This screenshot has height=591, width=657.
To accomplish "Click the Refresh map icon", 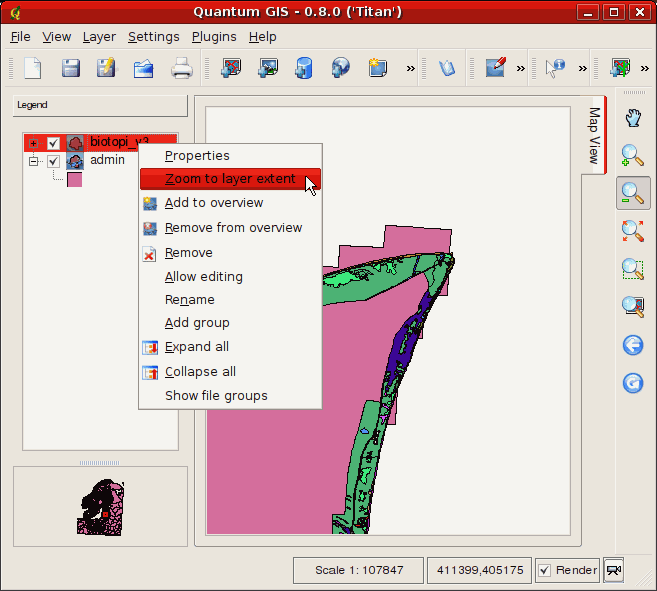I will (x=633, y=383).
